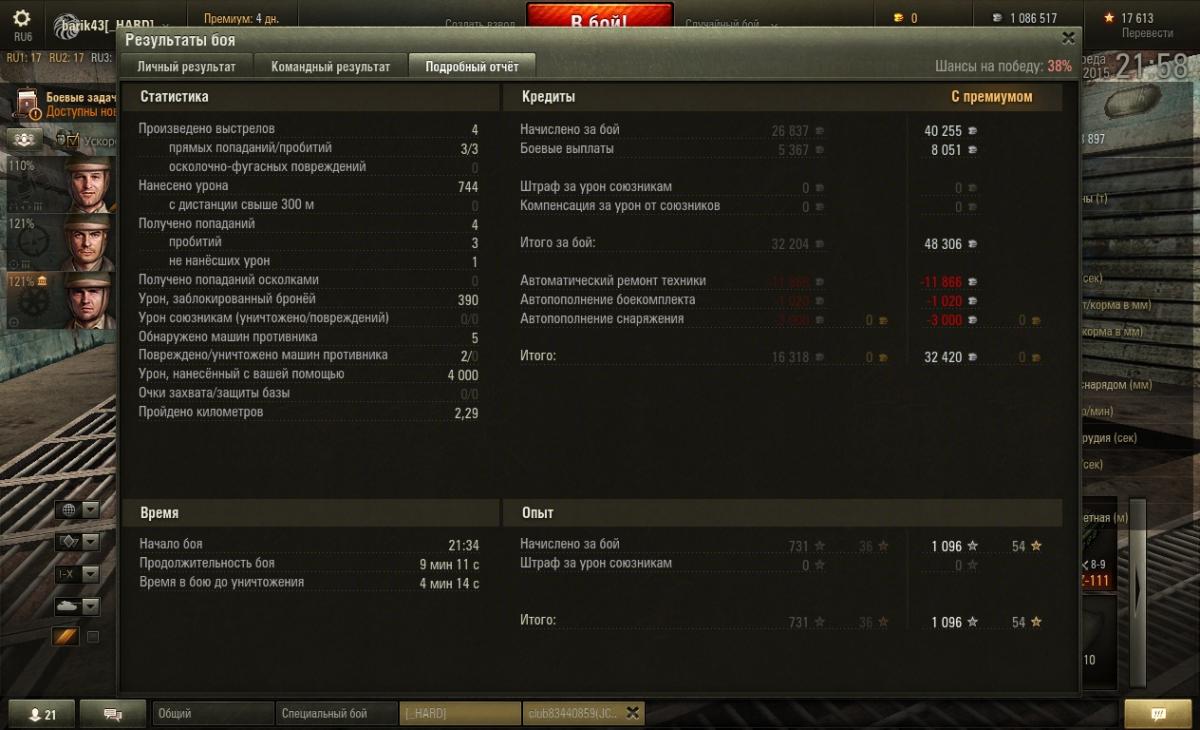Switch to Личный результат tab
The image size is (1200, 730).
coord(186,67)
